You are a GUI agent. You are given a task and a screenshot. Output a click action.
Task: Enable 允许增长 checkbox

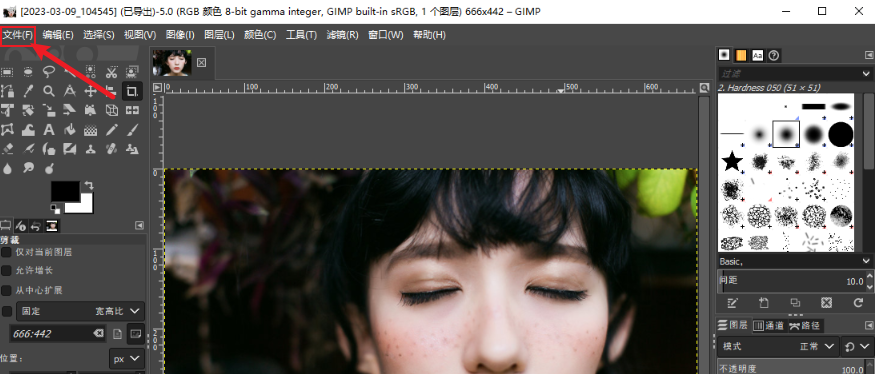pos(7,271)
